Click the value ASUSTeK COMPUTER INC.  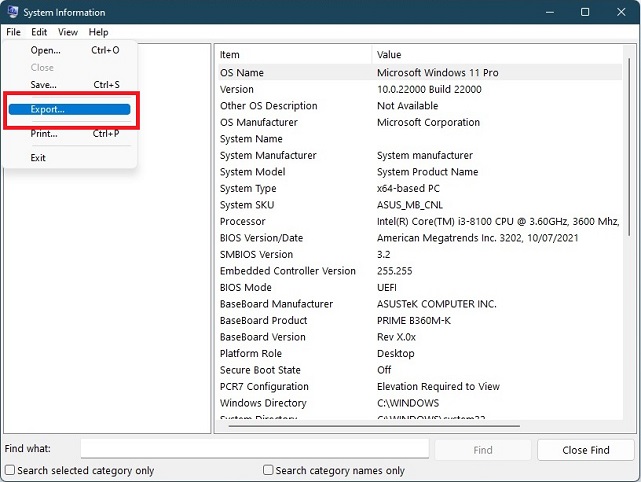[437, 304]
